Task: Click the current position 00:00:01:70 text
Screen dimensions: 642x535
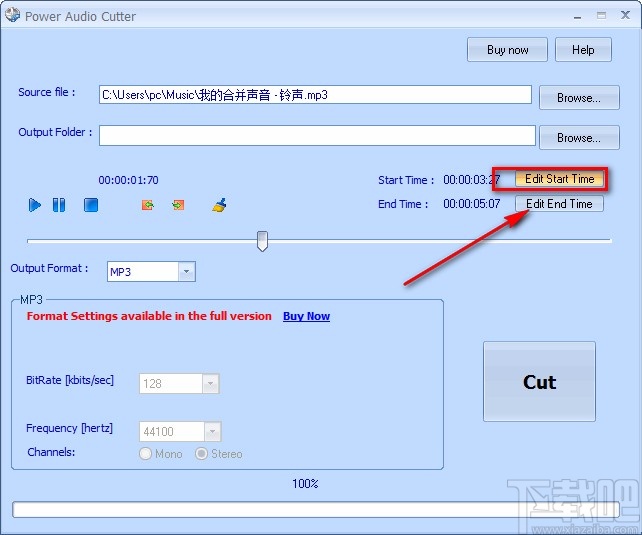Action: coord(129,180)
